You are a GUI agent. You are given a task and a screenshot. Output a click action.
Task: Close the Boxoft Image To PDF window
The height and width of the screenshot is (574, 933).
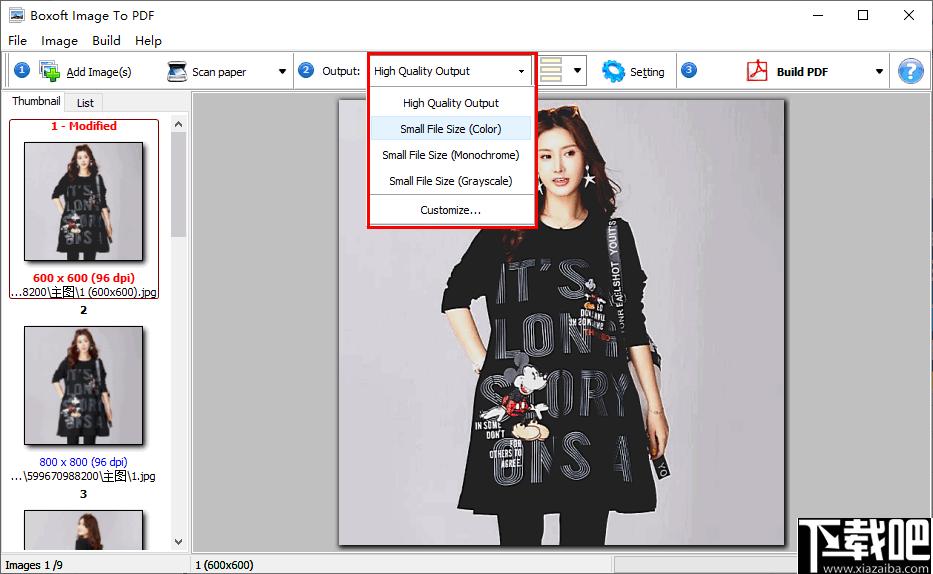(x=909, y=15)
